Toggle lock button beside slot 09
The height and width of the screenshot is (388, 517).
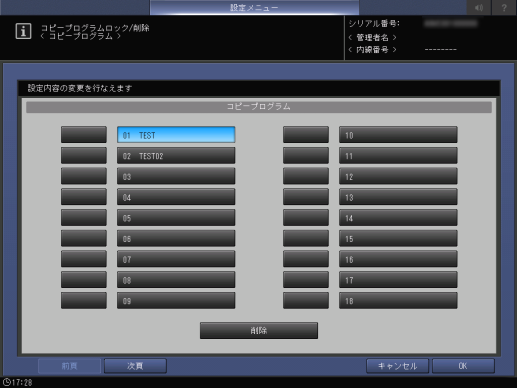click(84, 300)
